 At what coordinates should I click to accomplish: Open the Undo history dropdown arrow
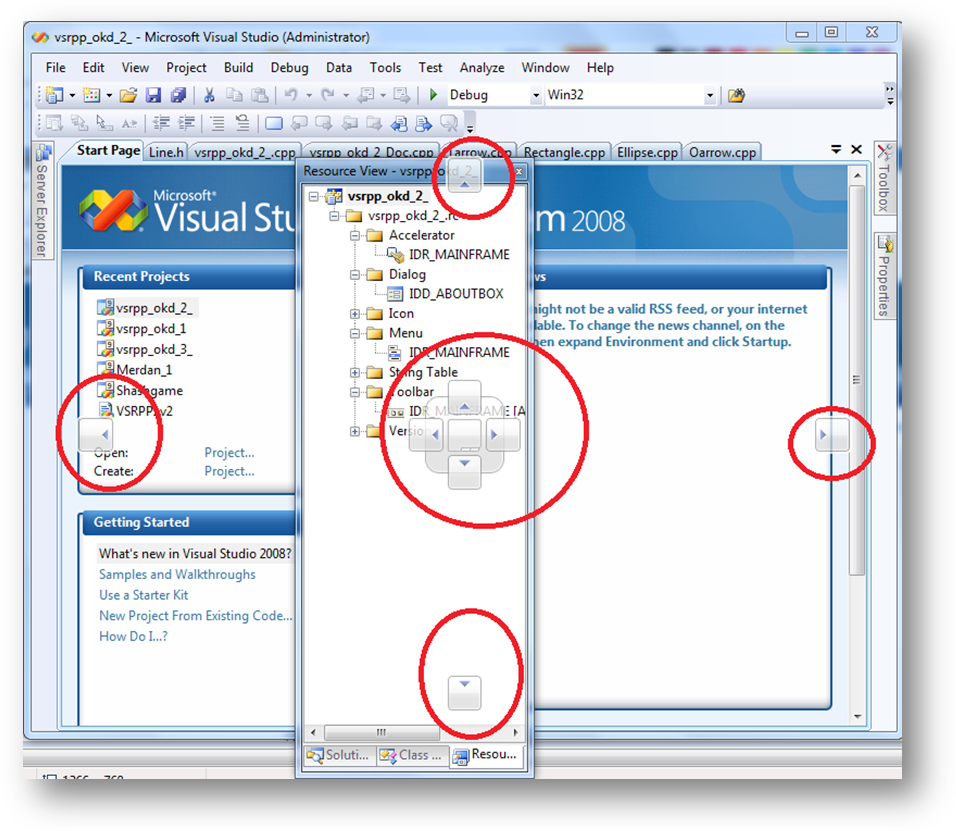click(x=309, y=96)
